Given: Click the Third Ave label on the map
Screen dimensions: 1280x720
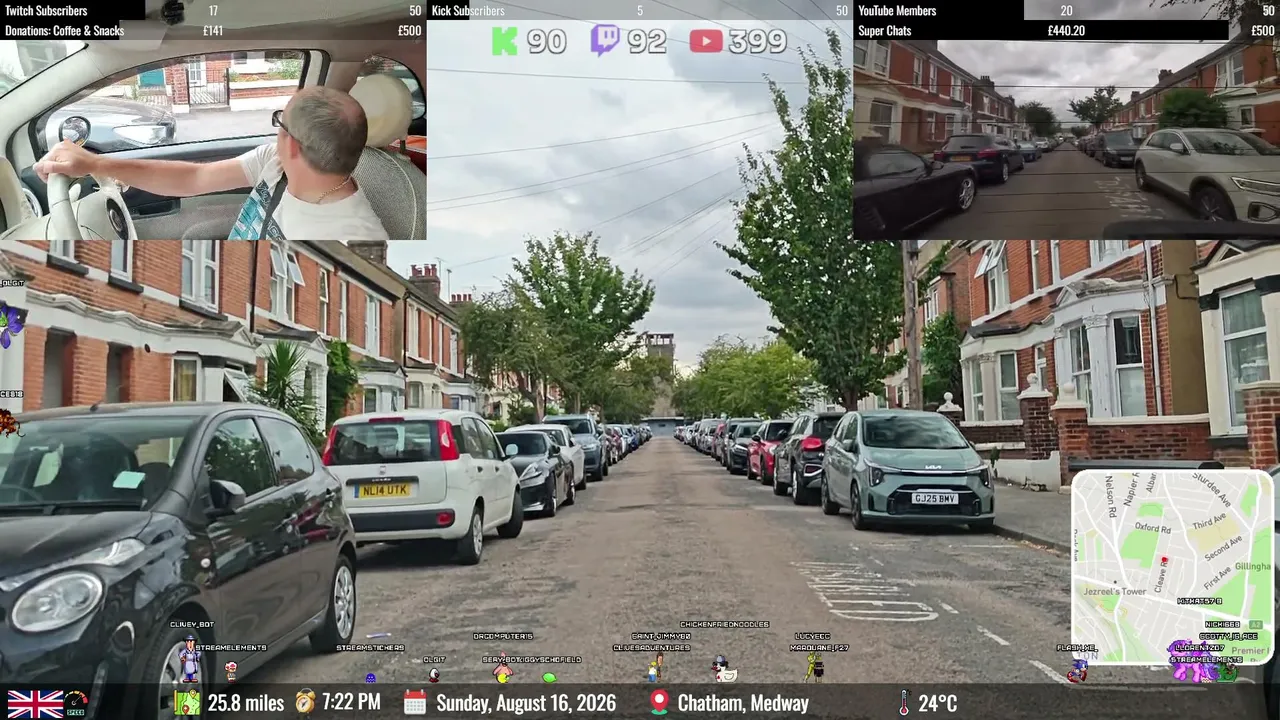Looking at the screenshot, I should tap(1208, 522).
